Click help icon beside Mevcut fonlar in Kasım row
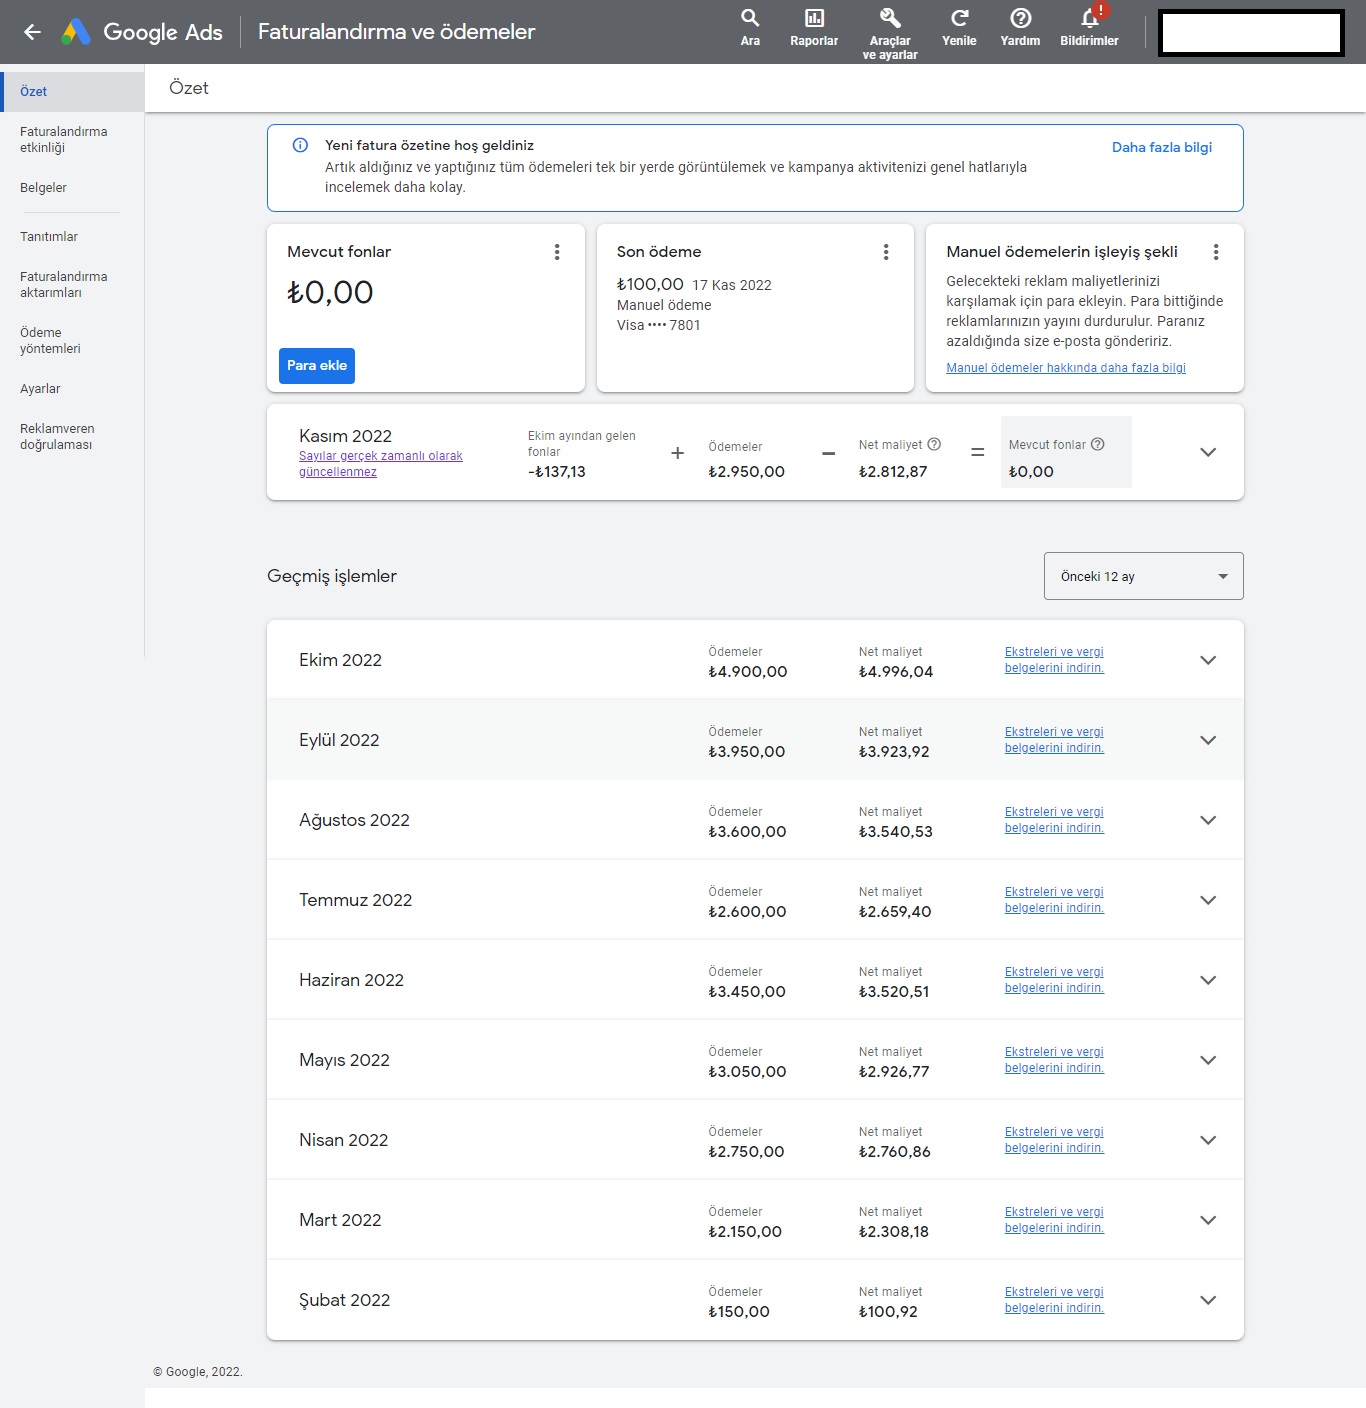This screenshot has height=1408, width=1366. pos(1097,444)
